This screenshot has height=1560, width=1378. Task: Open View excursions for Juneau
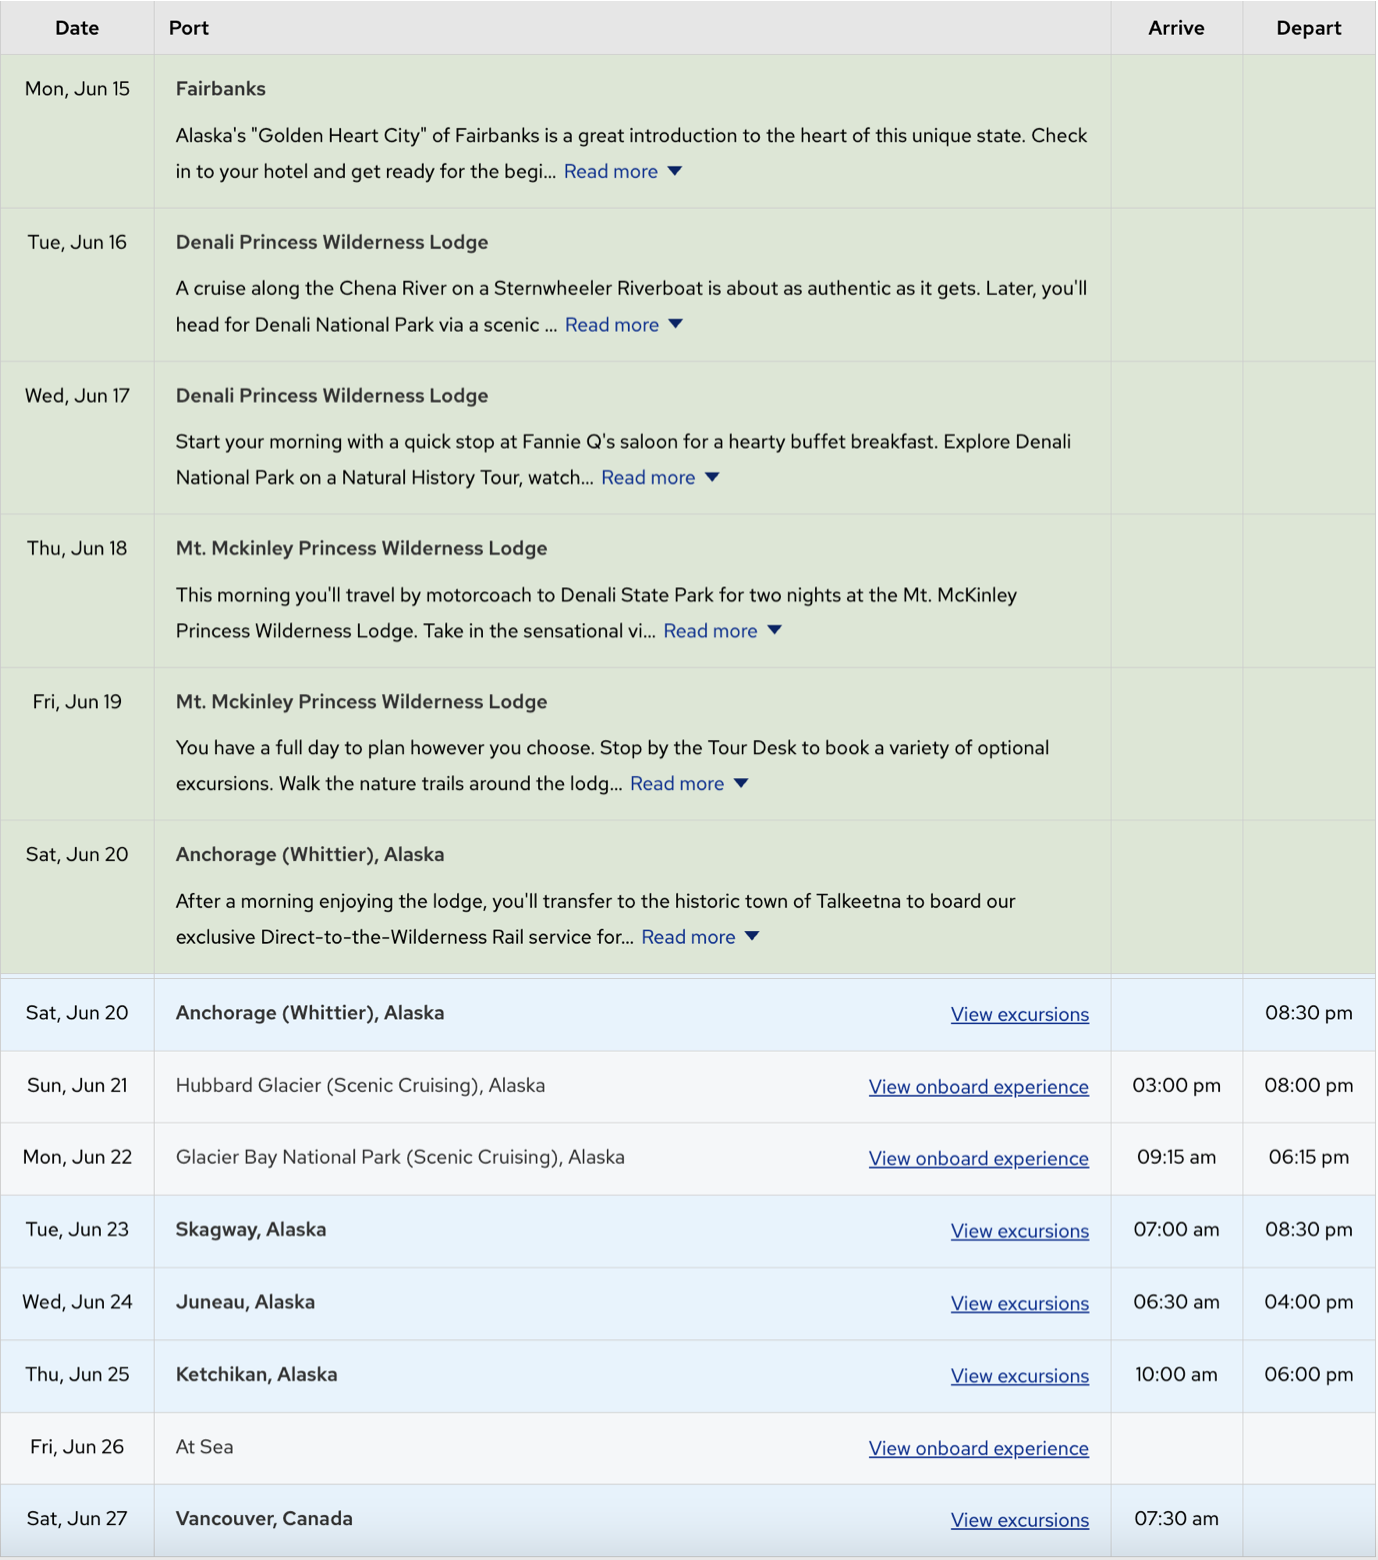click(x=1019, y=1303)
